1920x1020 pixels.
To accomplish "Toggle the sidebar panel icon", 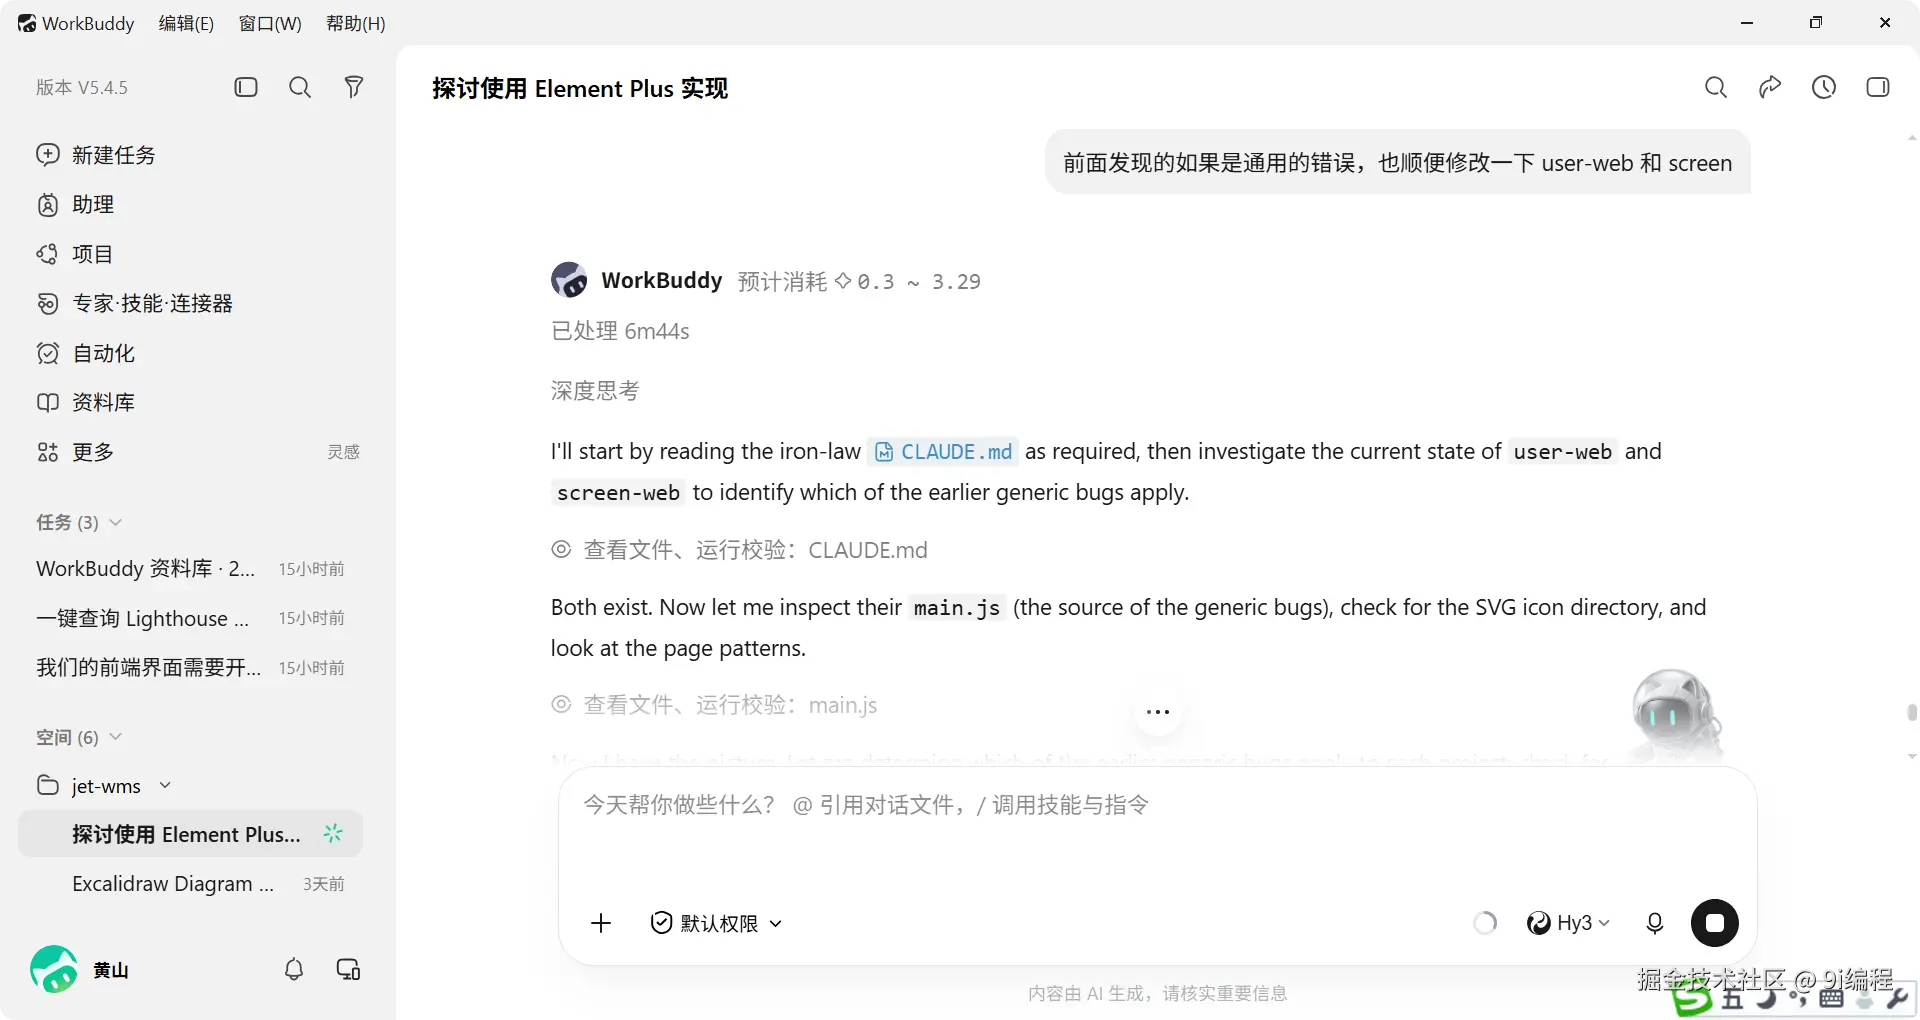I will [246, 87].
